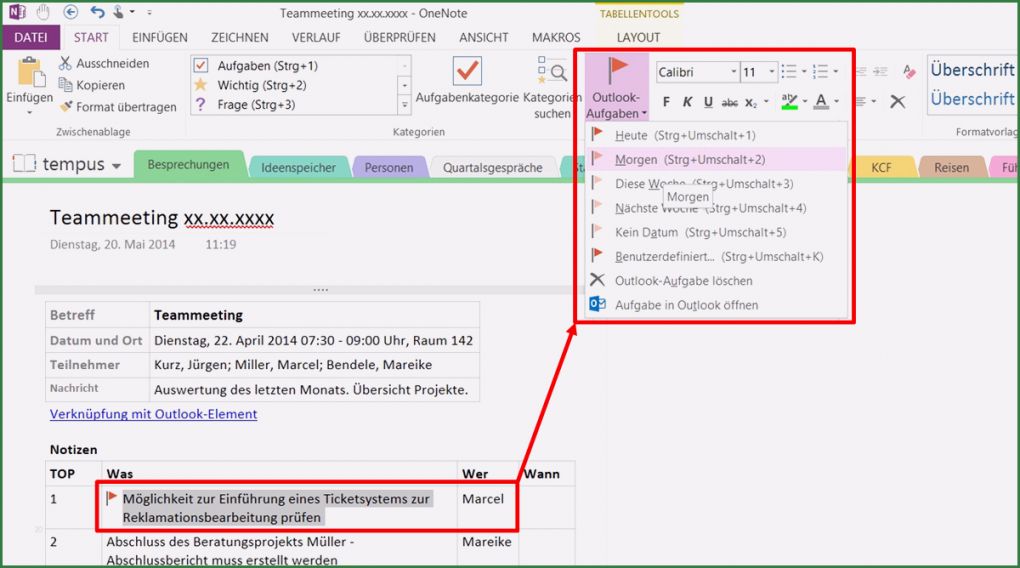The height and width of the screenshot is (568, 1020).
Task: Click the OneNote app icon in title bar
Action: (17, 12)
